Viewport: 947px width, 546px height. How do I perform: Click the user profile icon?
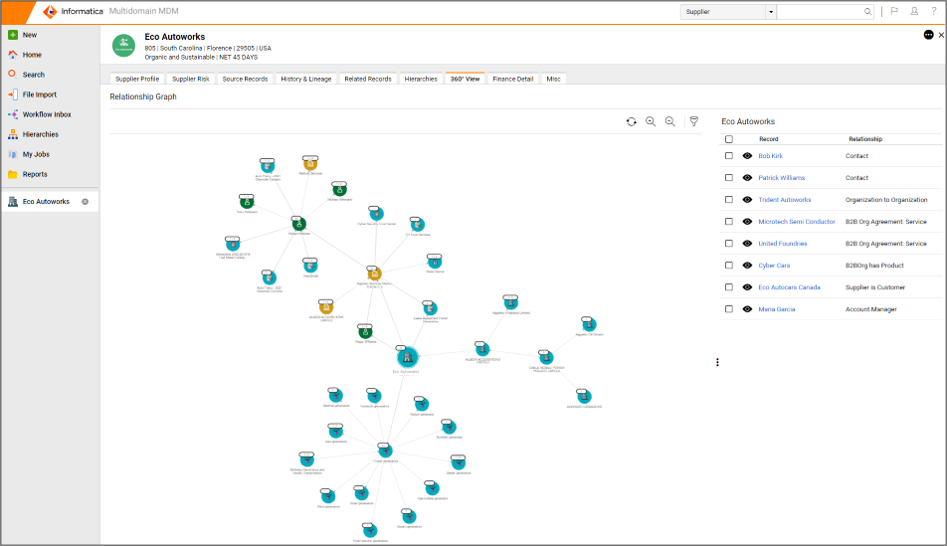914,12
